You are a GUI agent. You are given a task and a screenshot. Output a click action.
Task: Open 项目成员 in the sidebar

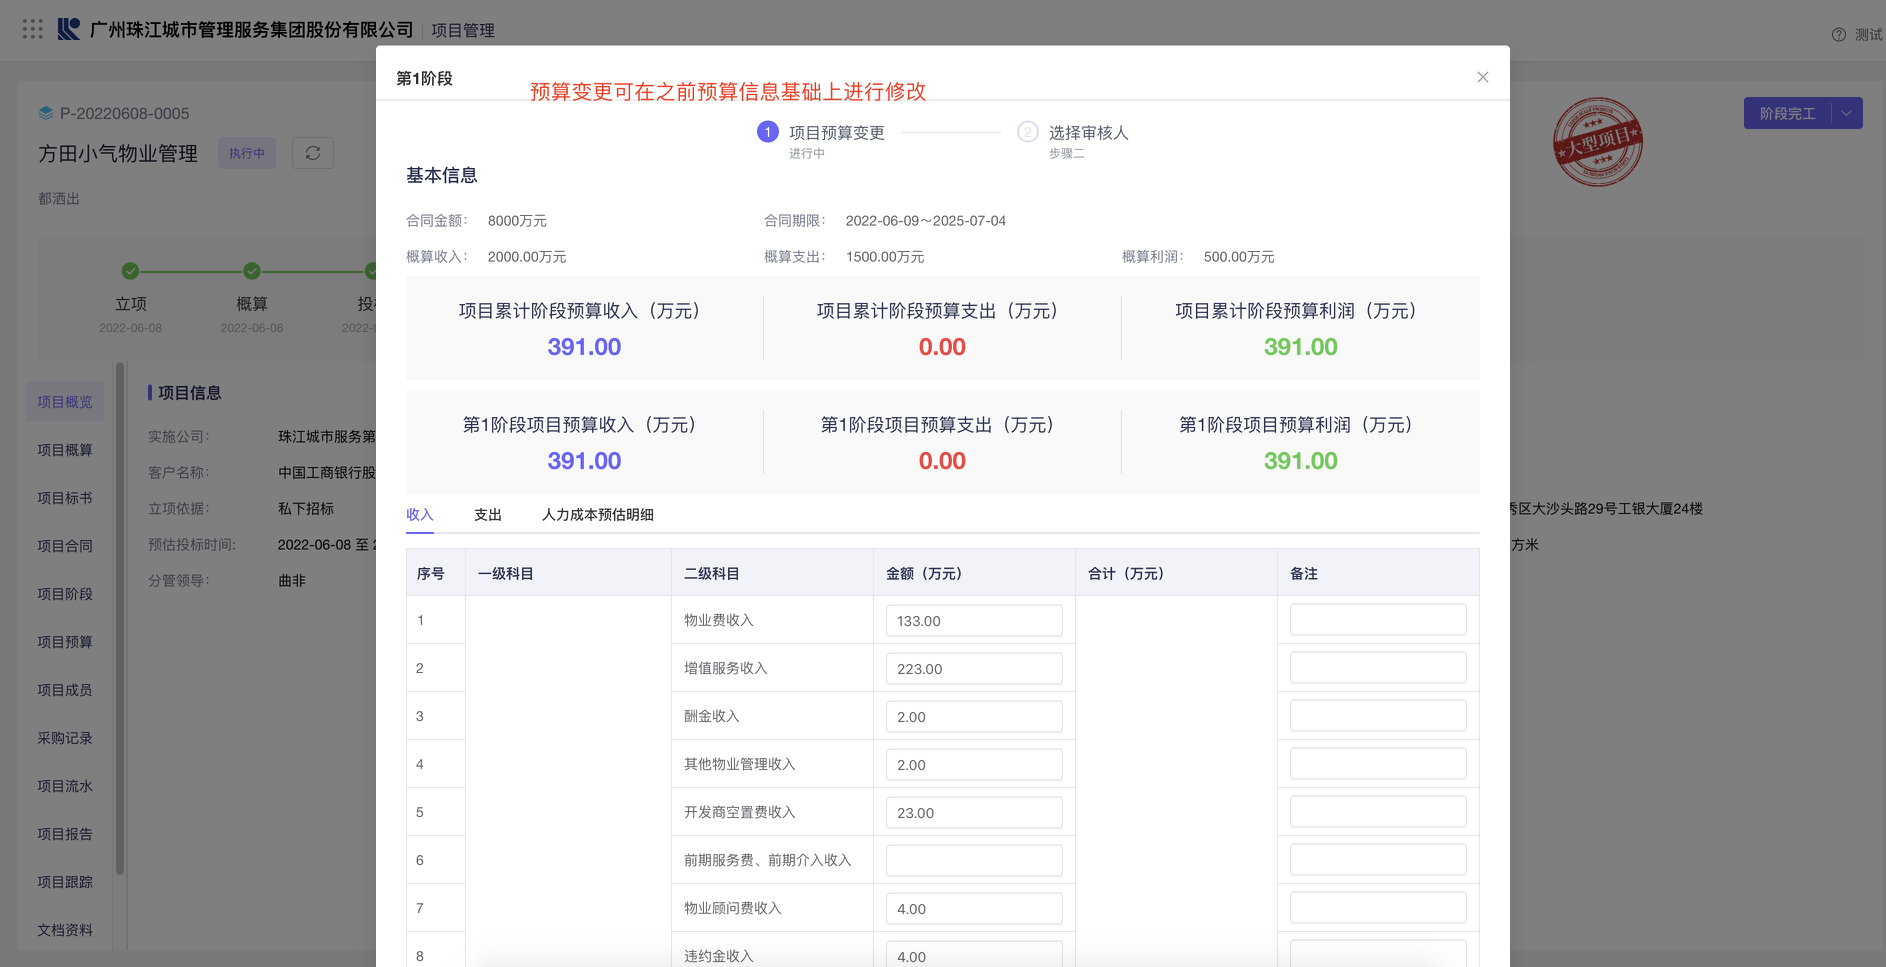65,689
